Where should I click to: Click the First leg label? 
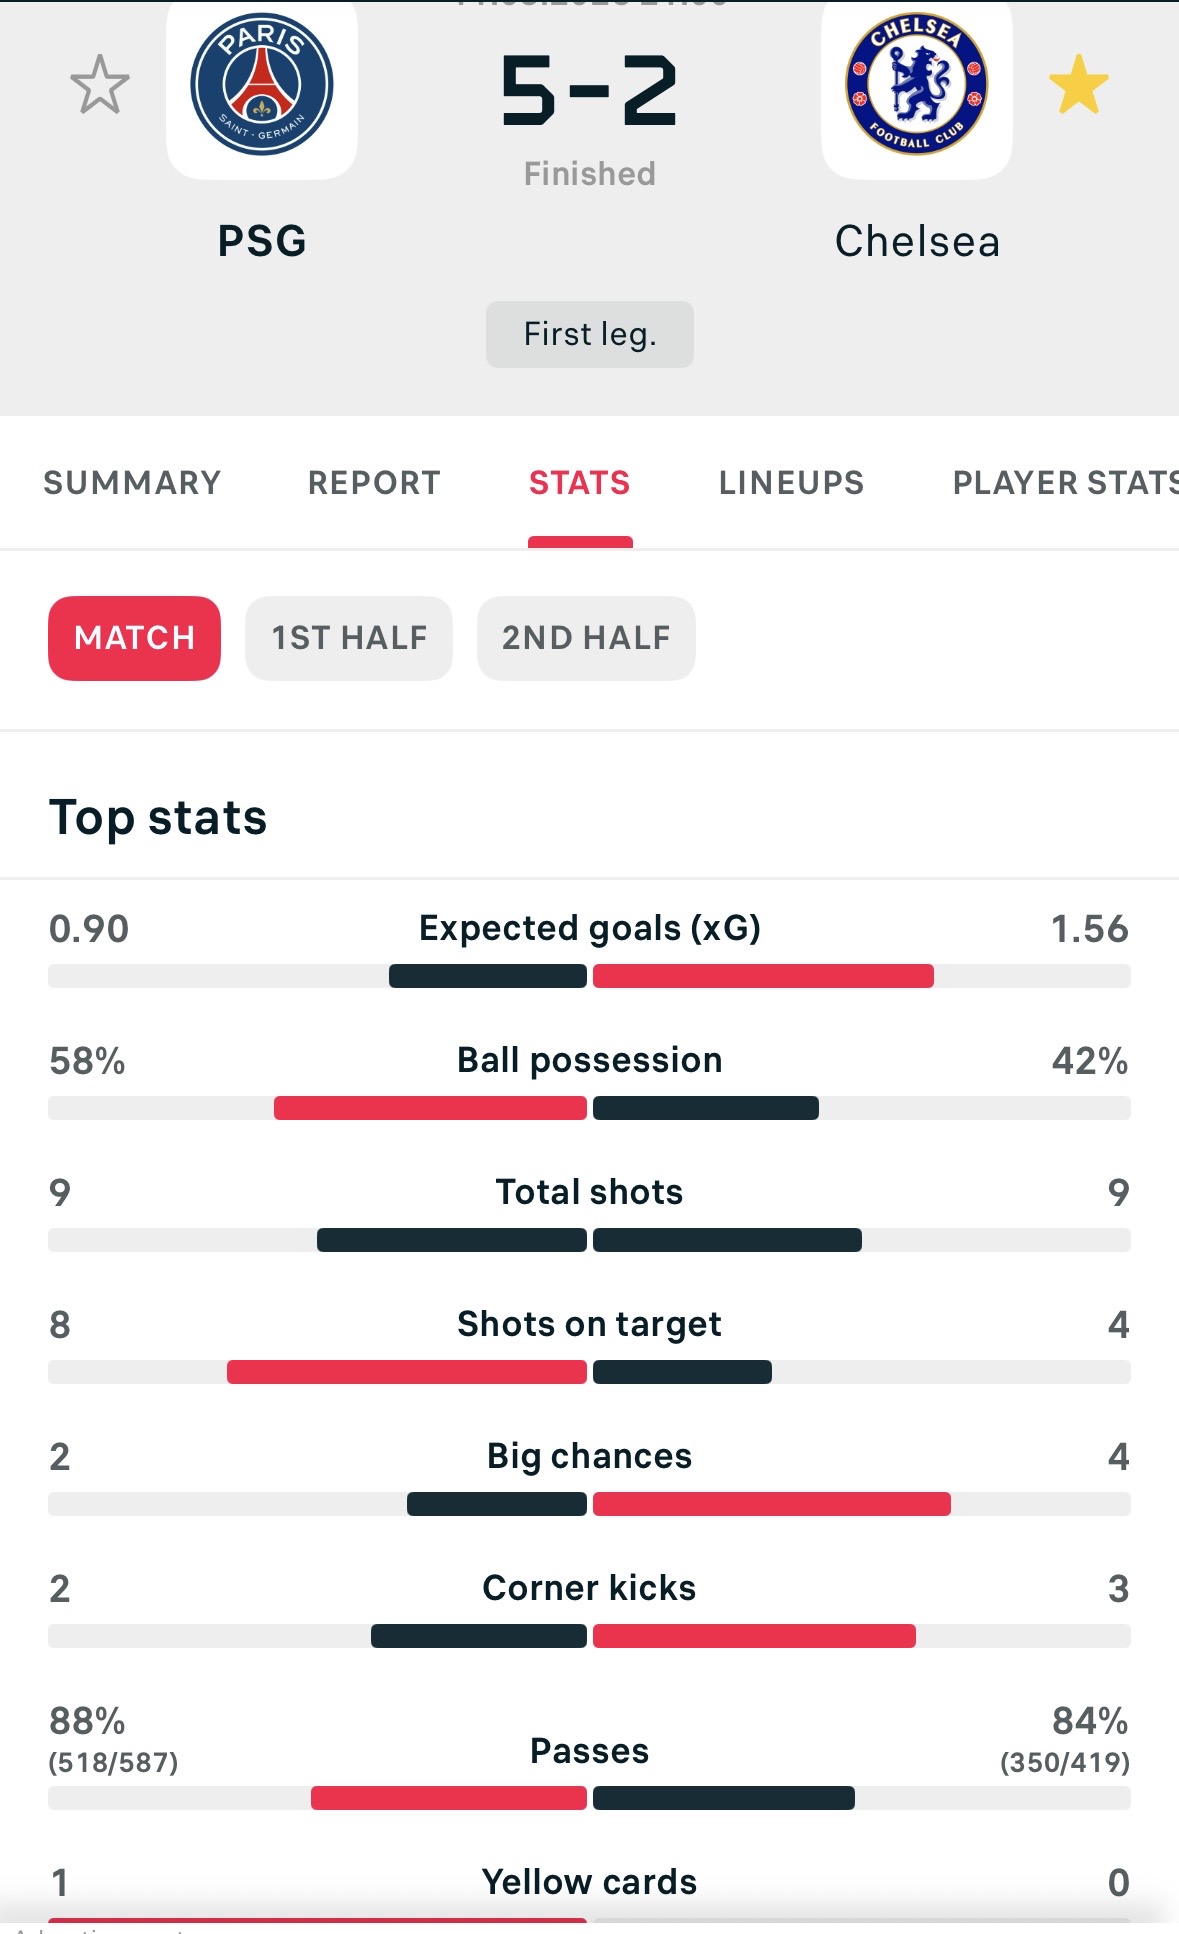(590, 334)
